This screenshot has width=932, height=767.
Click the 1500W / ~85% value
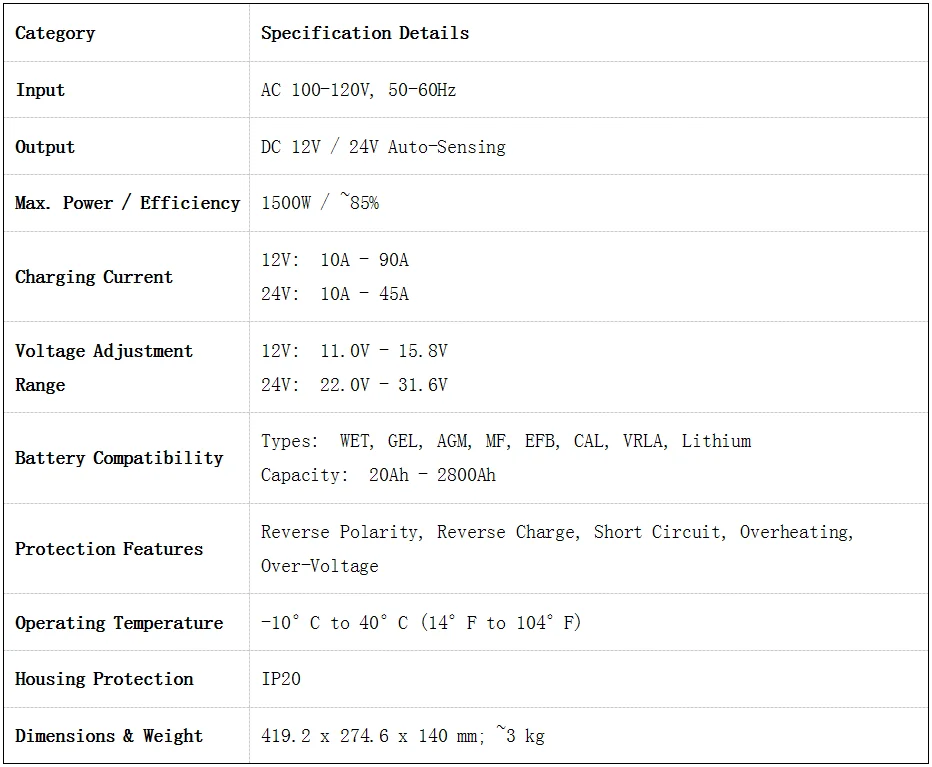(320, 203)
